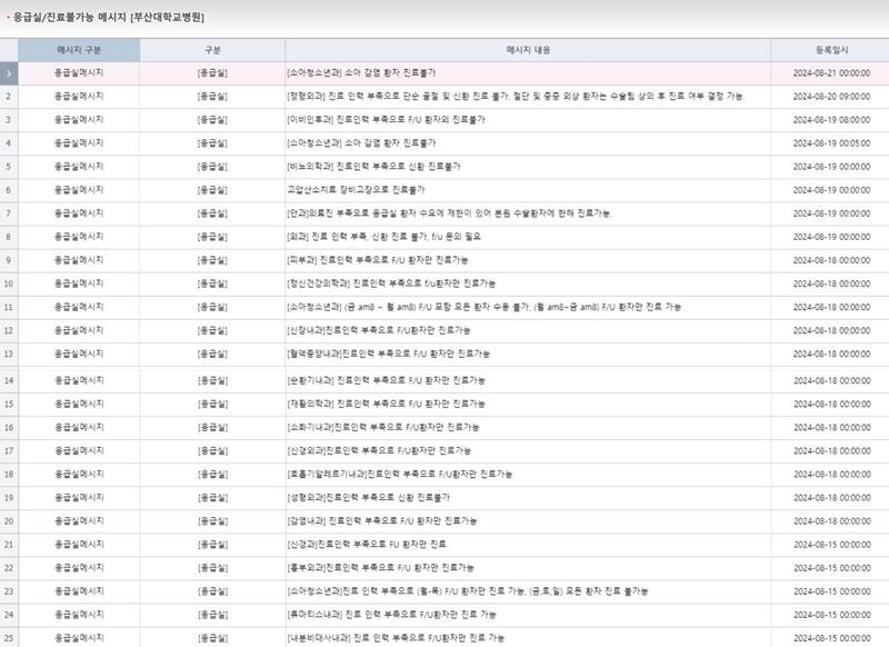Select the [호흡기알레르기내과] 진료인력 부족 message
Image resolution: width=889 pixels, height=647 pixels.
[x=400, y=474]
